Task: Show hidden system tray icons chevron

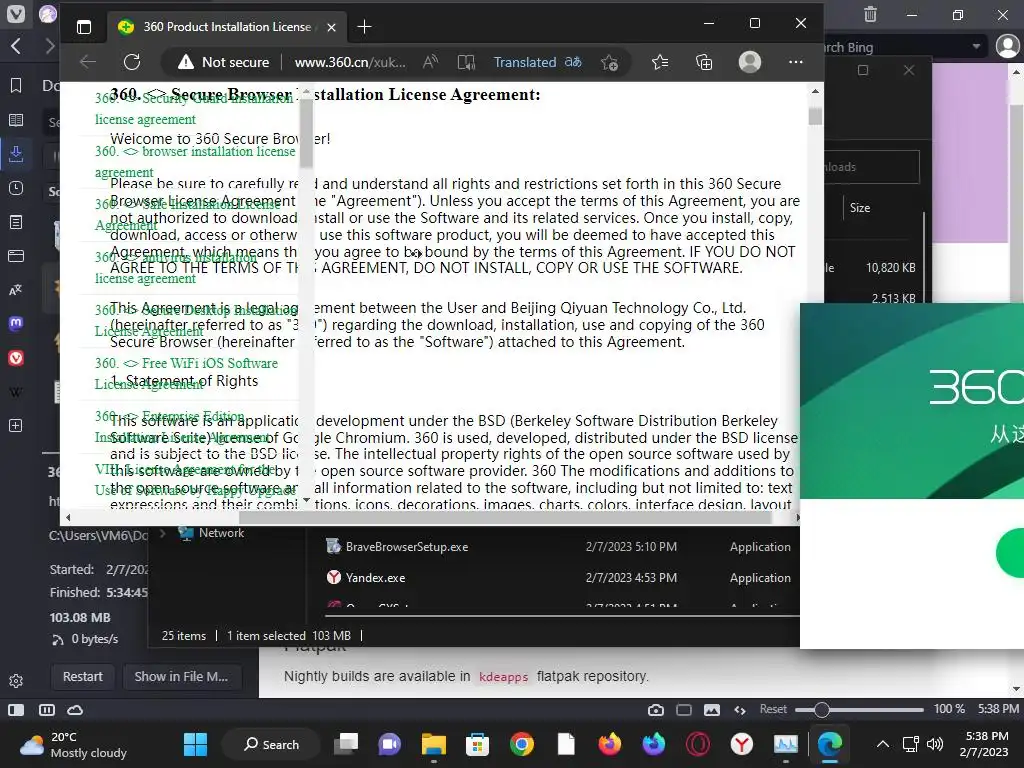Action: pyautogui.click(x=882, y=744)
